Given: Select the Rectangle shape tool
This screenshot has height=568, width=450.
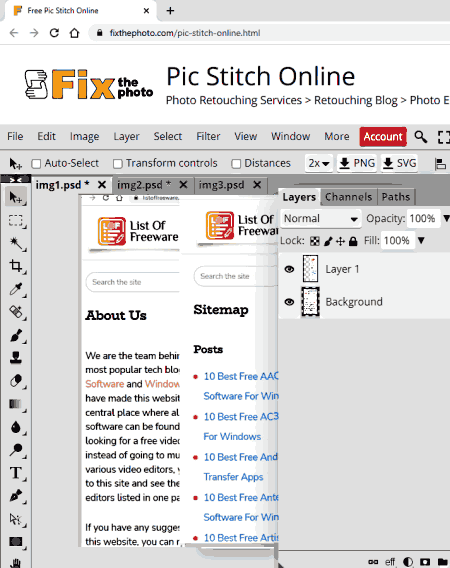Looking at the screenshot, I should point(16,542).
